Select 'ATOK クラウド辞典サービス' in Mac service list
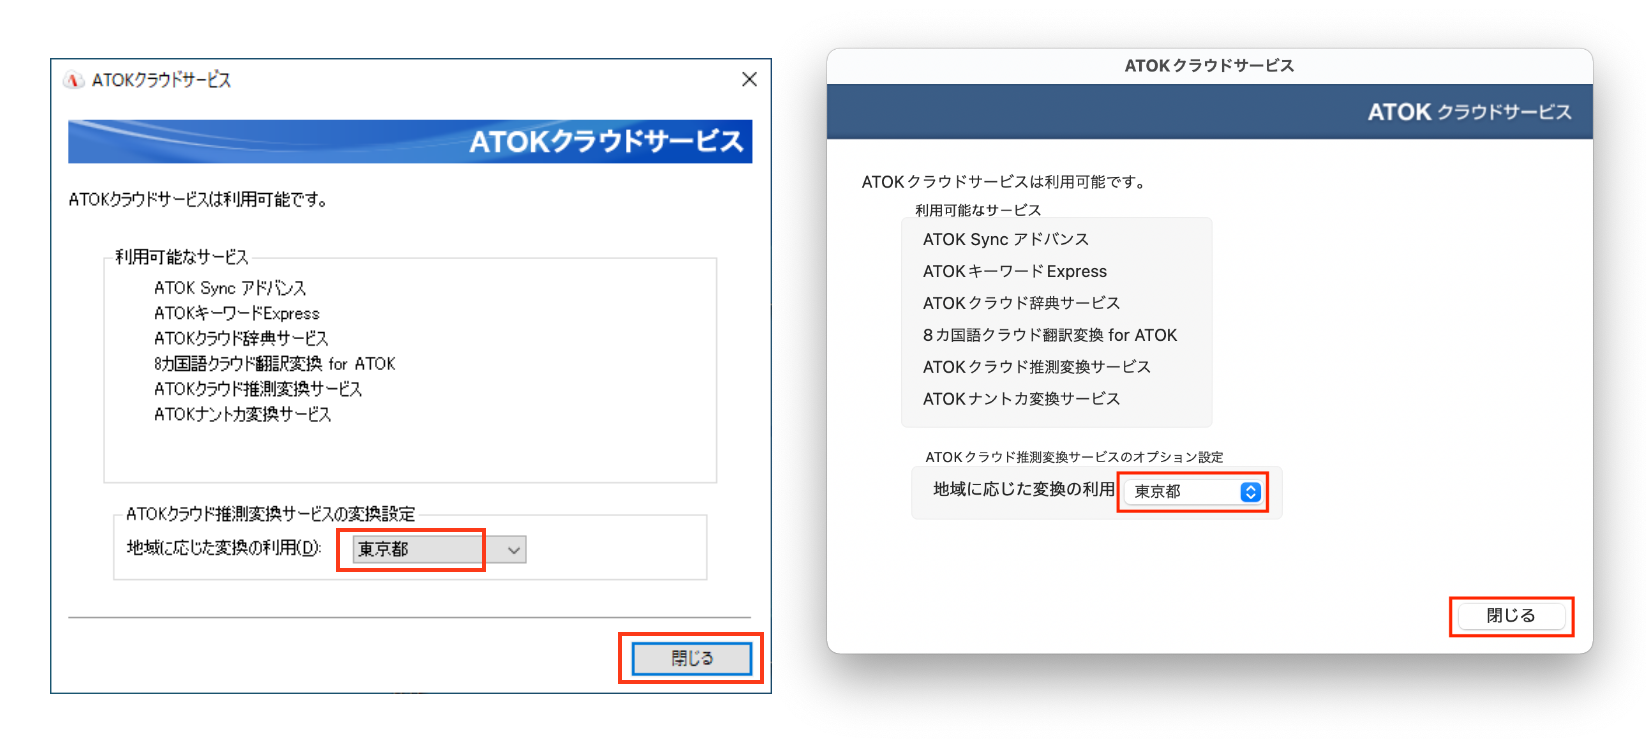Image resolution: width=1646 pixels, height=750 pixels. 1021,303
